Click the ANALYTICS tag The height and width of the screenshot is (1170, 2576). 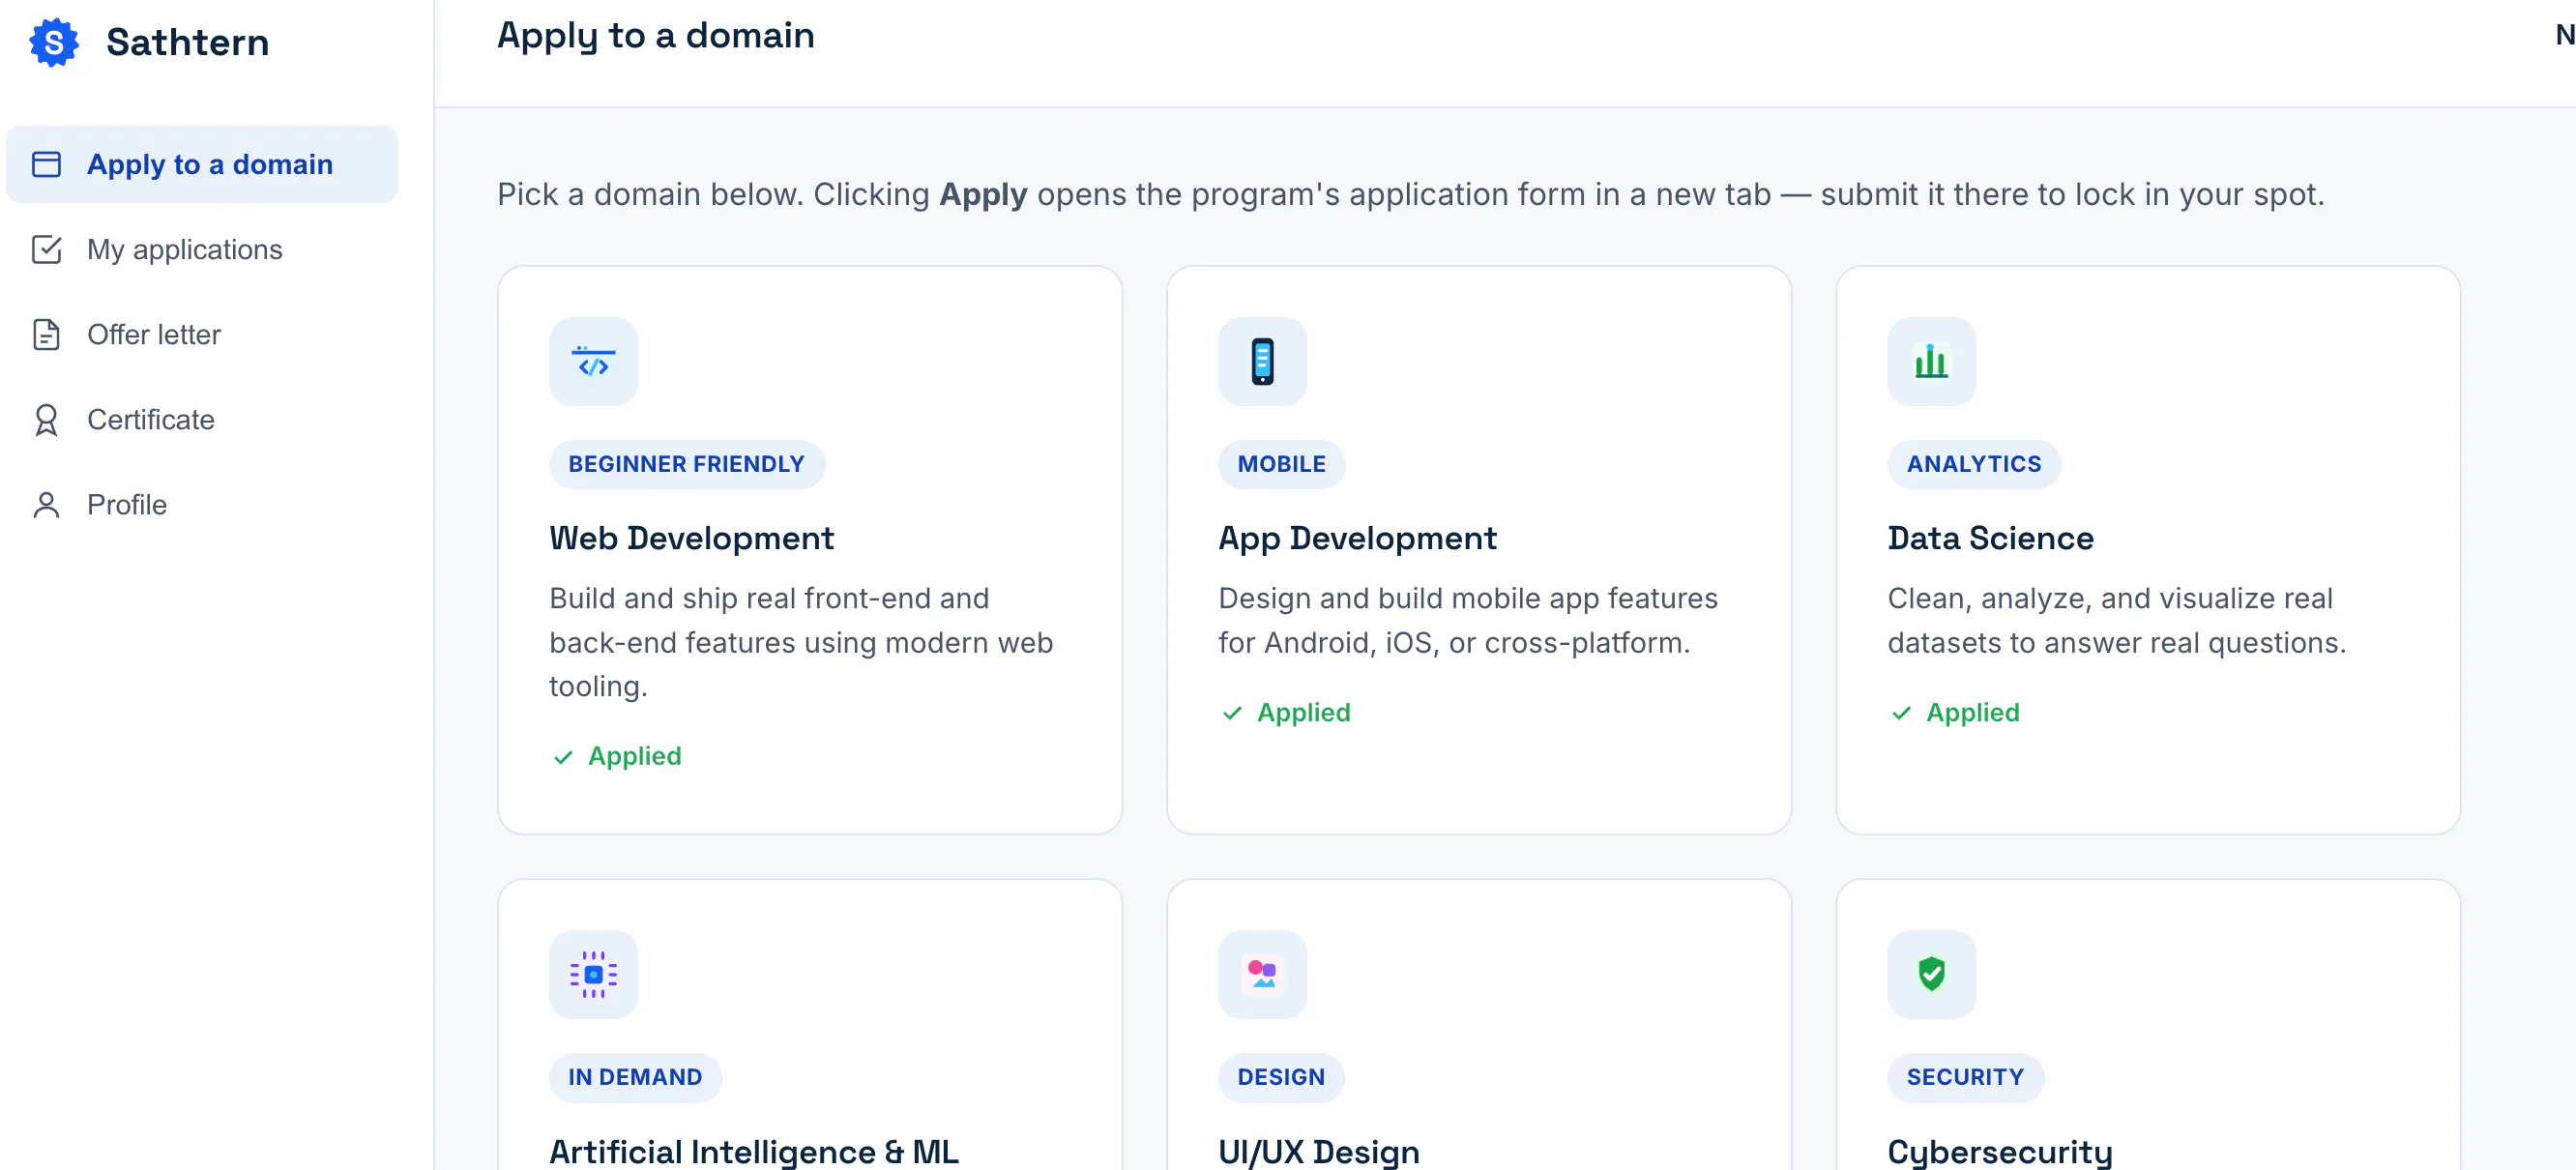coord(1973,464)
